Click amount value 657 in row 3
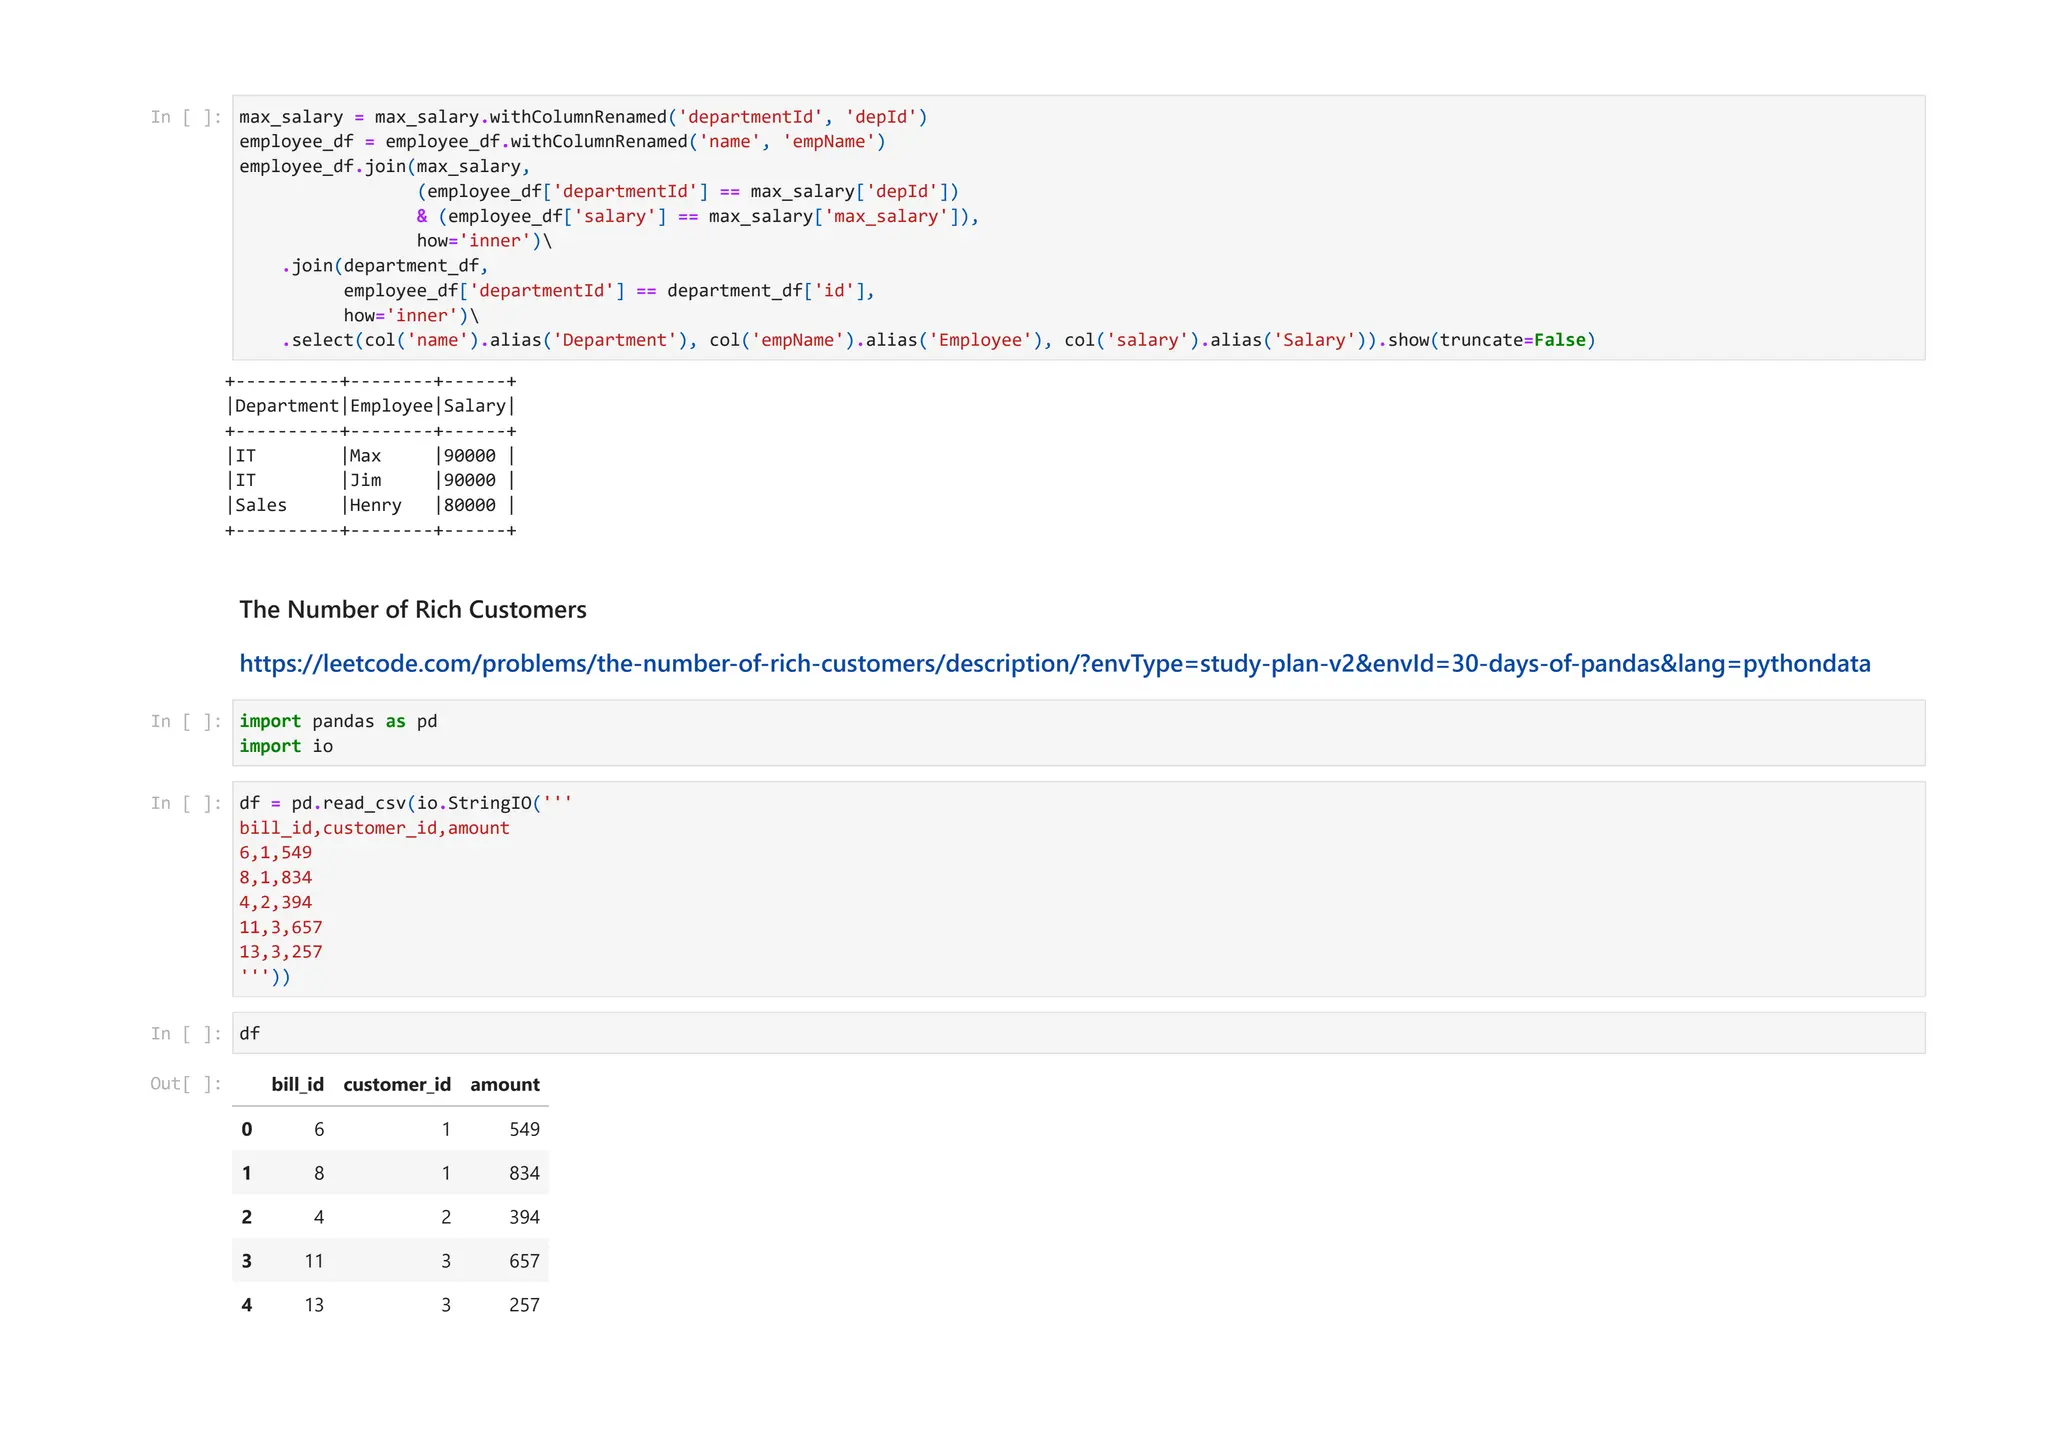This screenshot has height=1447, width=2048. [x=524, y=1261]
